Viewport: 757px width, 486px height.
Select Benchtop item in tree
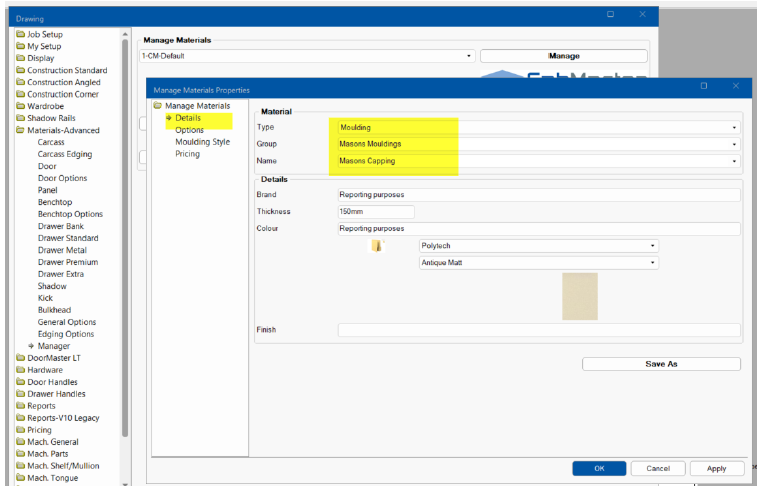click(x=55, y=202)
